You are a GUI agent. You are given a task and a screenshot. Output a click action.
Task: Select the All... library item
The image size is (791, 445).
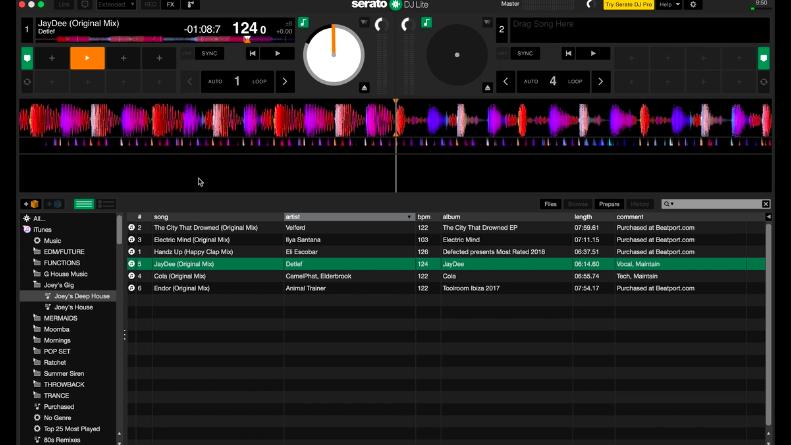click(39, 218)
